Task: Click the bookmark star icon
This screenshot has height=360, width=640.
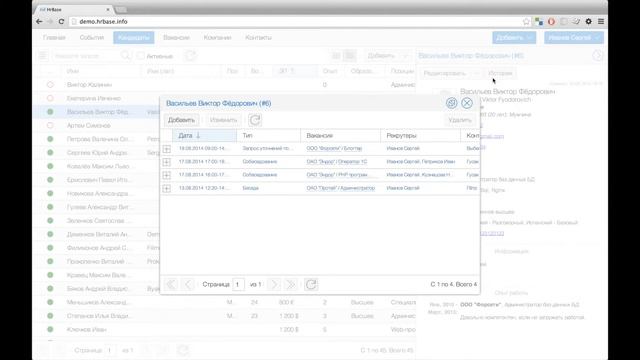Action: (526, 22)
